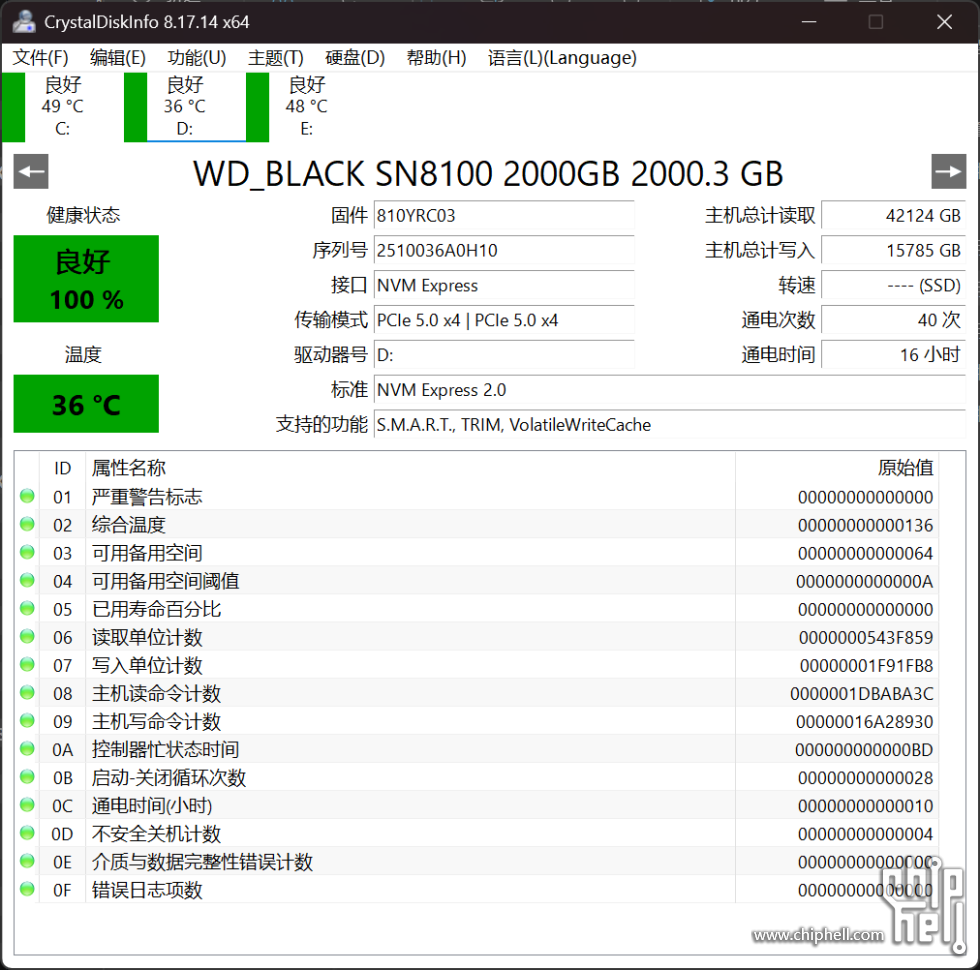The height and width of the screenshot is (970, 980).
Task: Open the 文件(F) menu
Action: 41,58
